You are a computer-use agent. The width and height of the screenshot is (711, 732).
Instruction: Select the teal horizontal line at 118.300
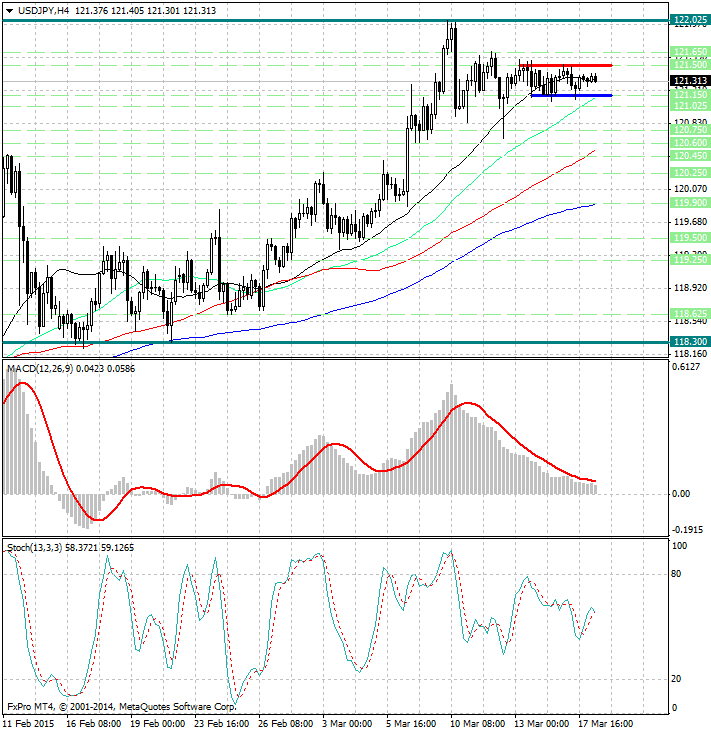tap(335, 342)
